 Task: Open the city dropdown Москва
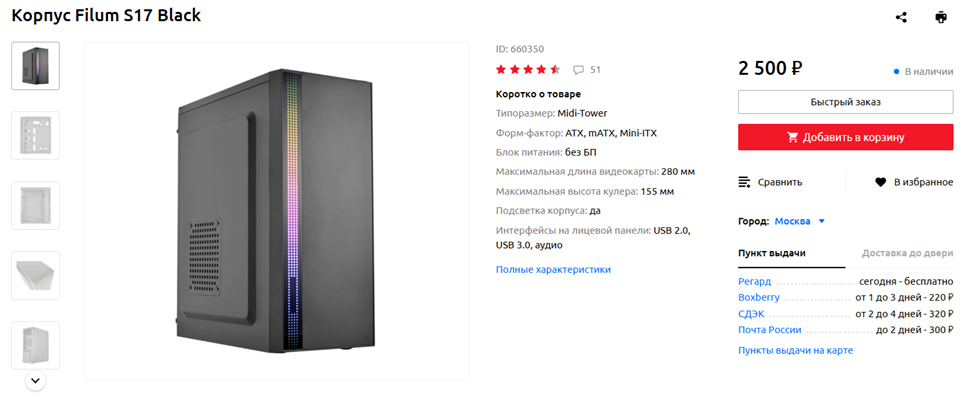801,221
